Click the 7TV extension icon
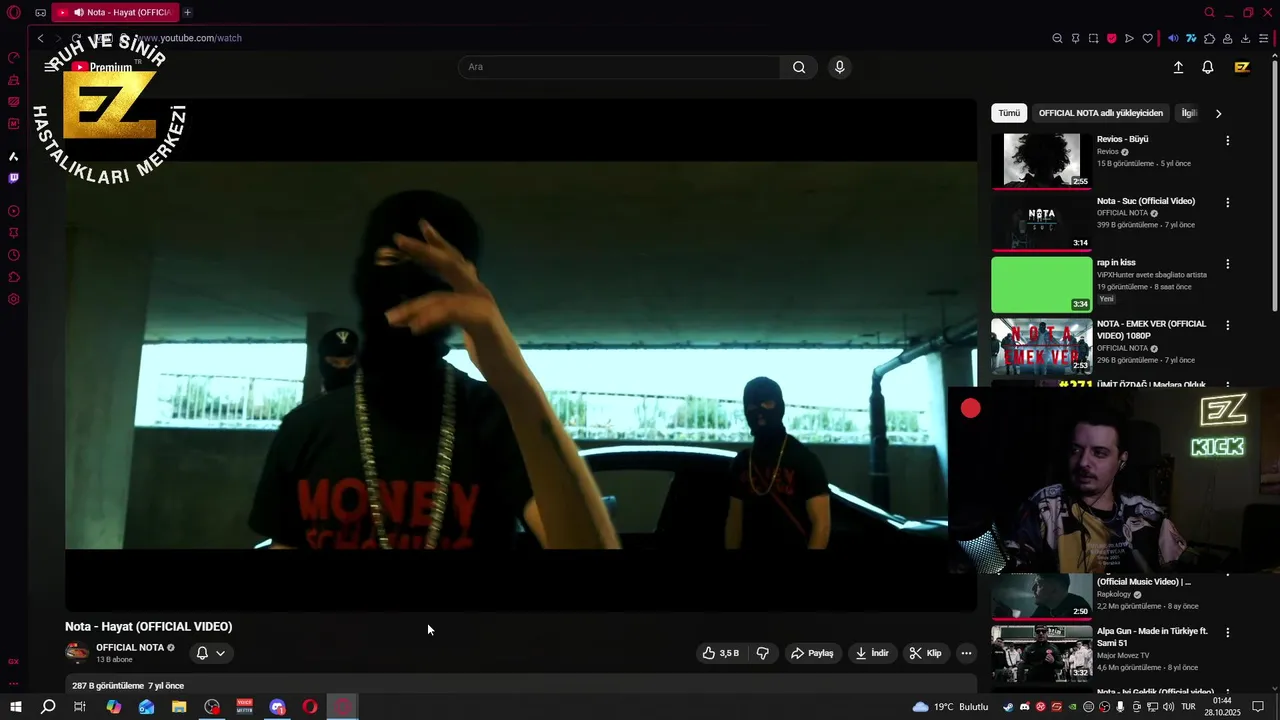The height and width of the screenshot is (720, 1280). 1191,38
